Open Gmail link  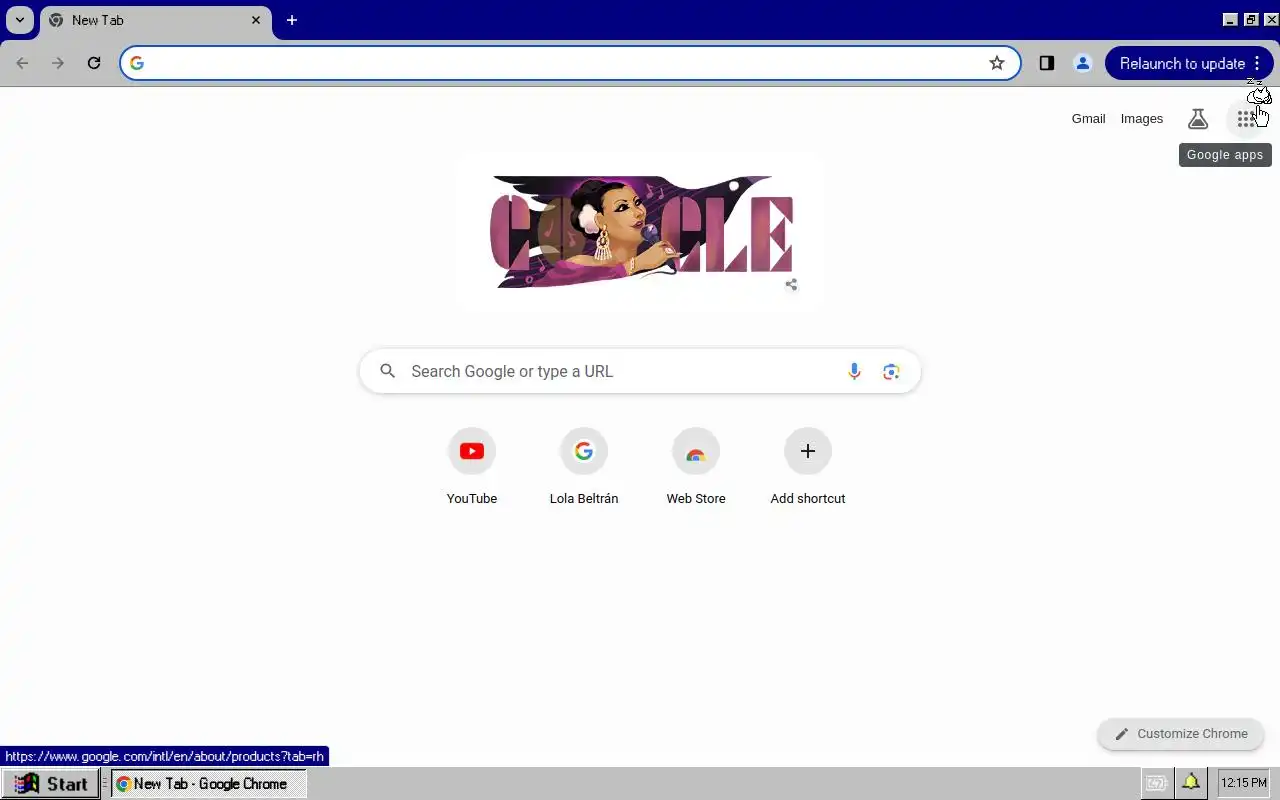click(x=1088, y=119)
